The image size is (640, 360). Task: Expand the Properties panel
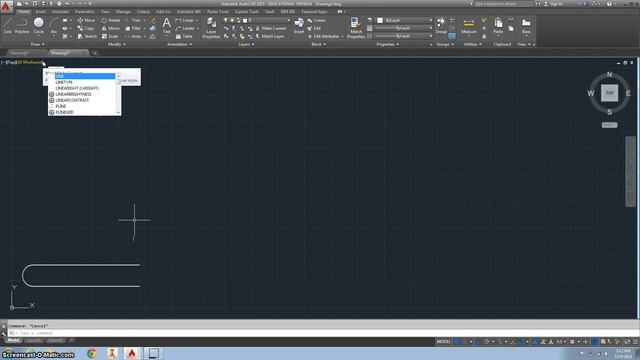388,44
